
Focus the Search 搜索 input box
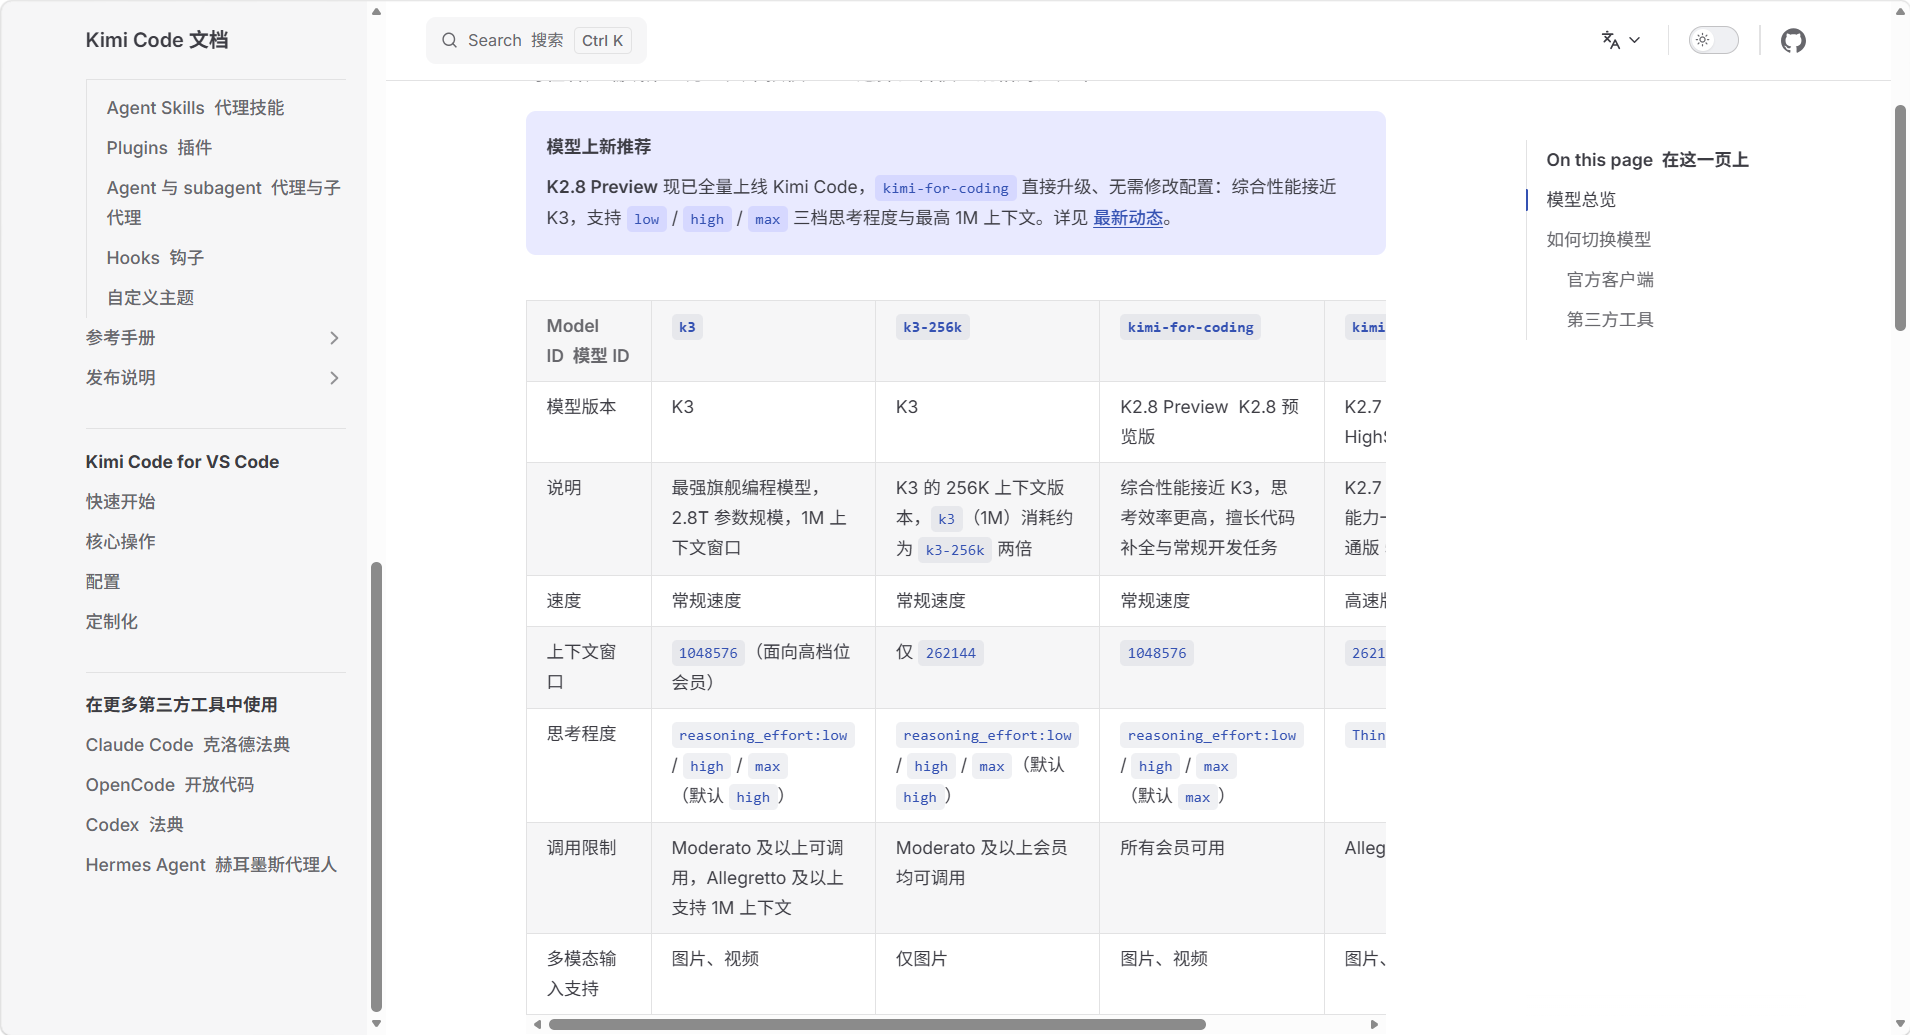(536, 41)
